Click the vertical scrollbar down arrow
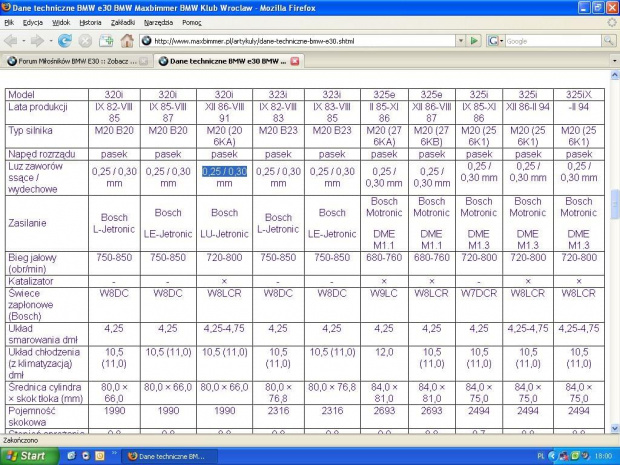Viewport: 620px width, 465px height. [x=615, y=428]
